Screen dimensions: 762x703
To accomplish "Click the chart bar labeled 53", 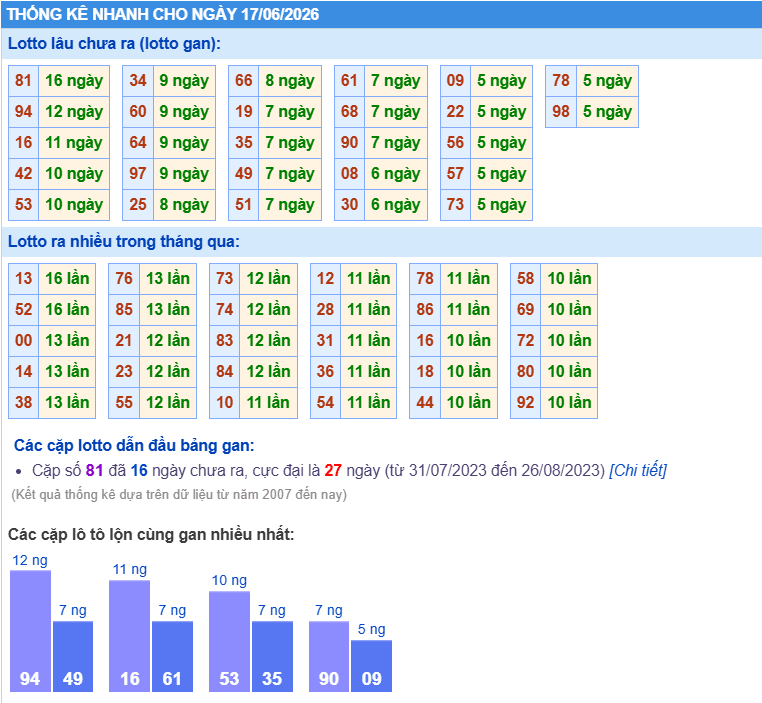I will click(x=229, y=641).
